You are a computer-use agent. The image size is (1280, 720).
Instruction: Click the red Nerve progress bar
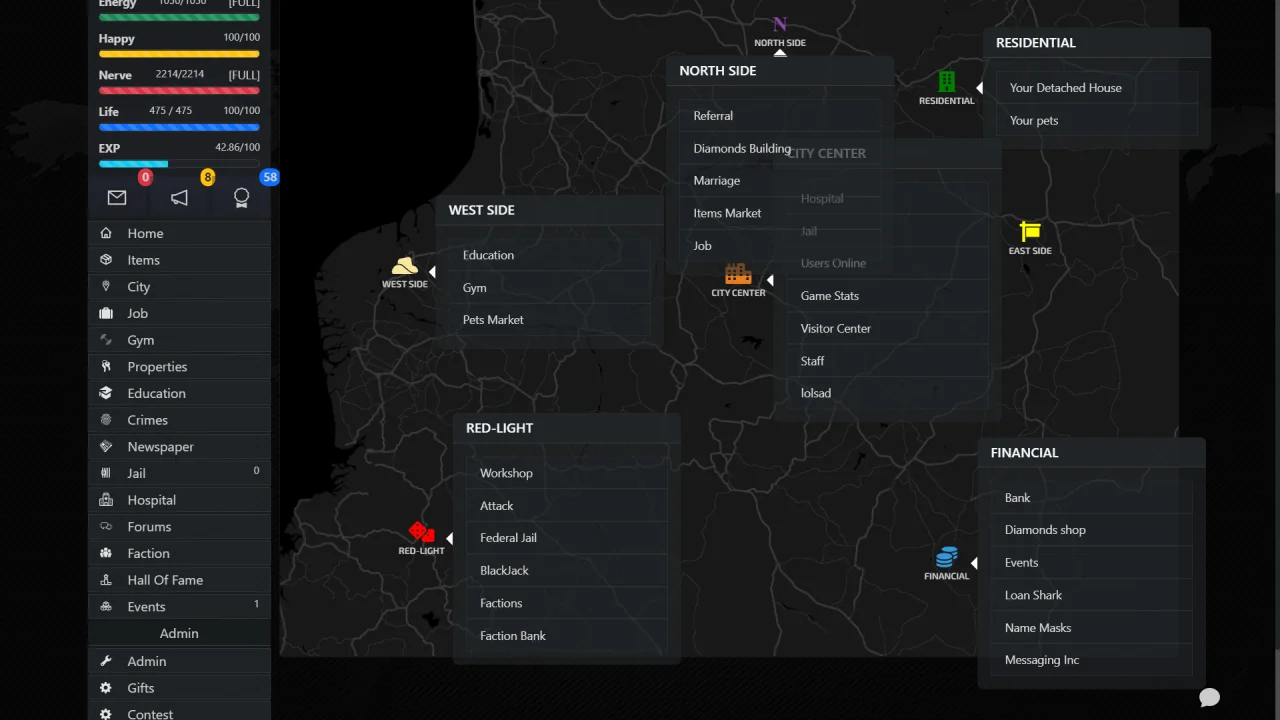click(179, 91)
